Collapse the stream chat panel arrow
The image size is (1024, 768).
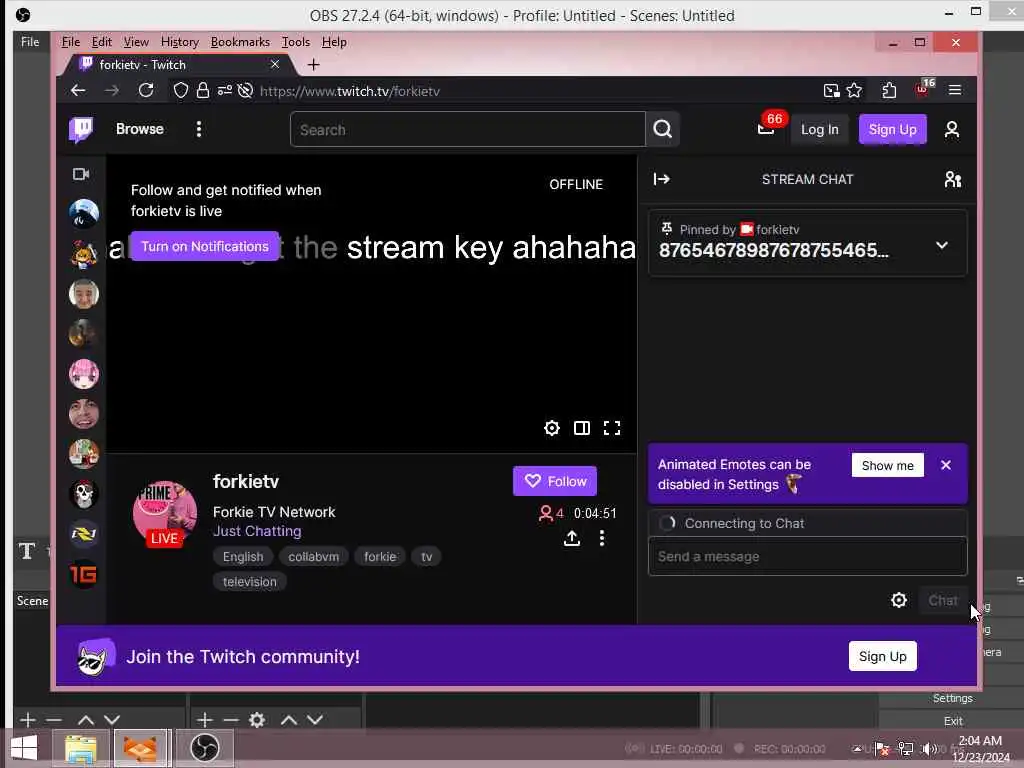(x=662, y=179)
